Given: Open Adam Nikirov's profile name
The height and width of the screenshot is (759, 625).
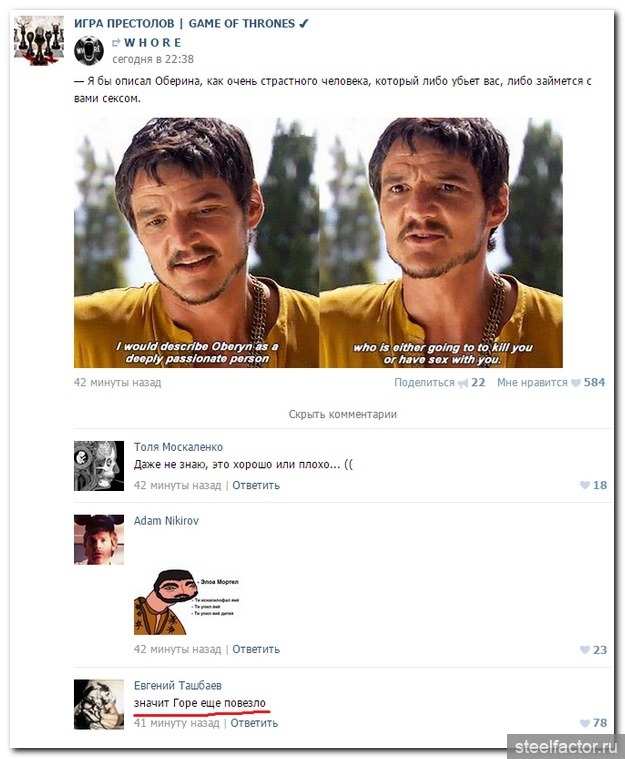Looking at the screenshot, I should coord(166,521).
